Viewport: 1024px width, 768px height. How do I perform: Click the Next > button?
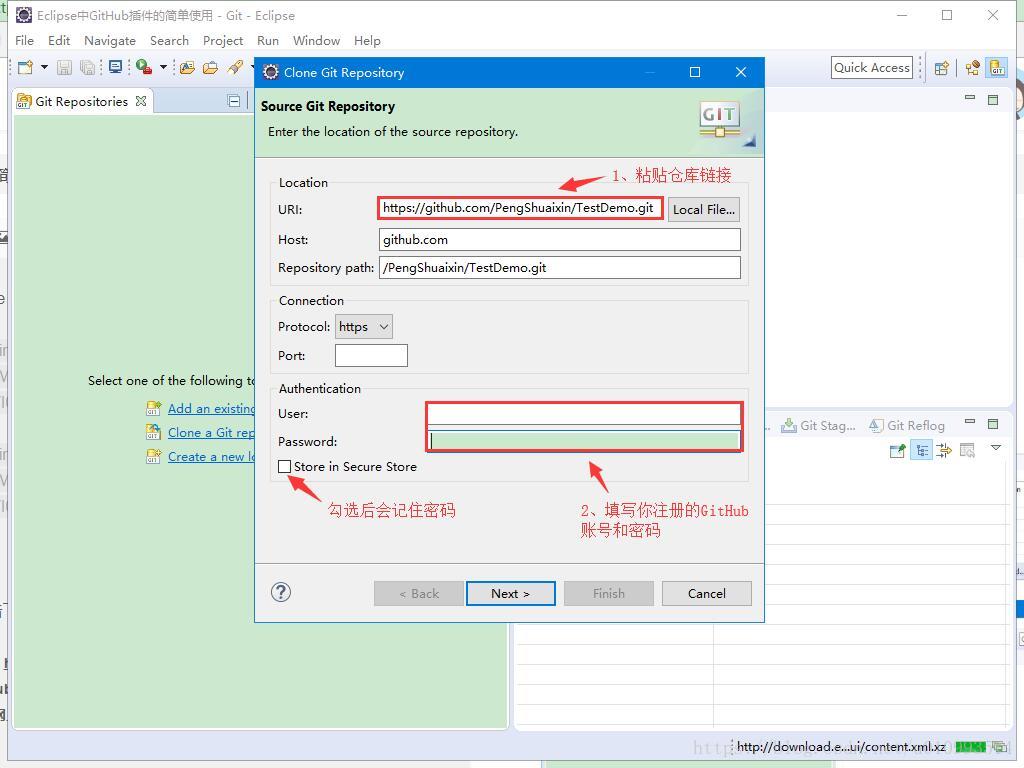pyautogui.click(x=511, y=594)
